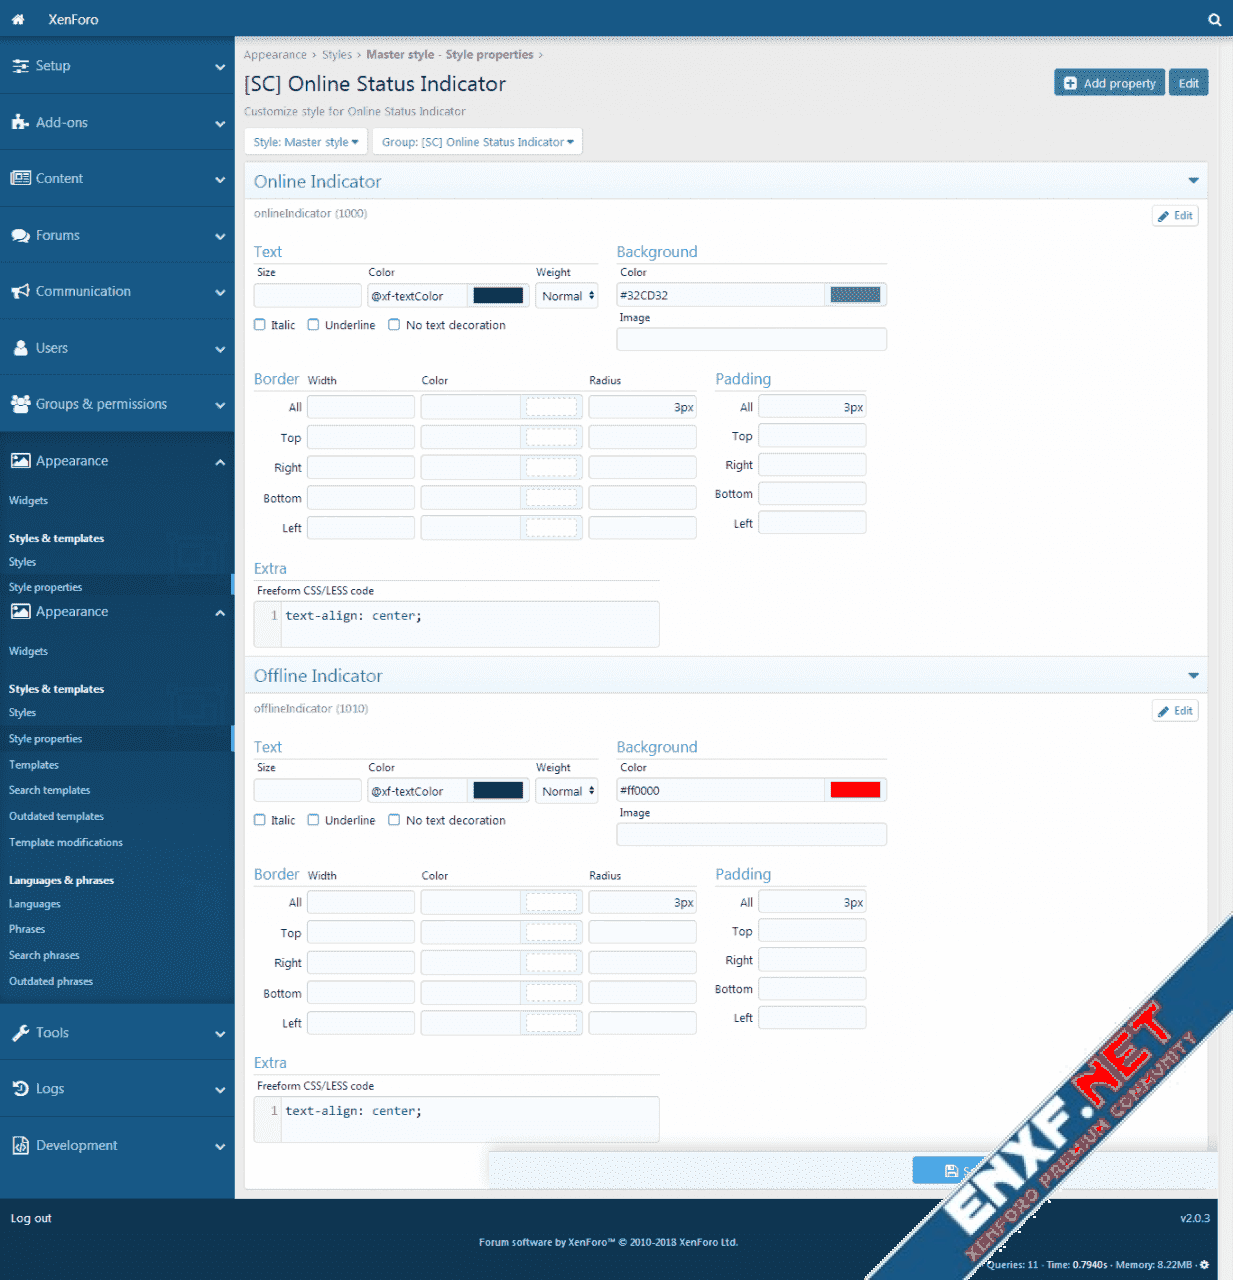Open Templates in the sidebar menu
The image size is (1233, 1280).
pyautogui.click(x=34, y=765)
